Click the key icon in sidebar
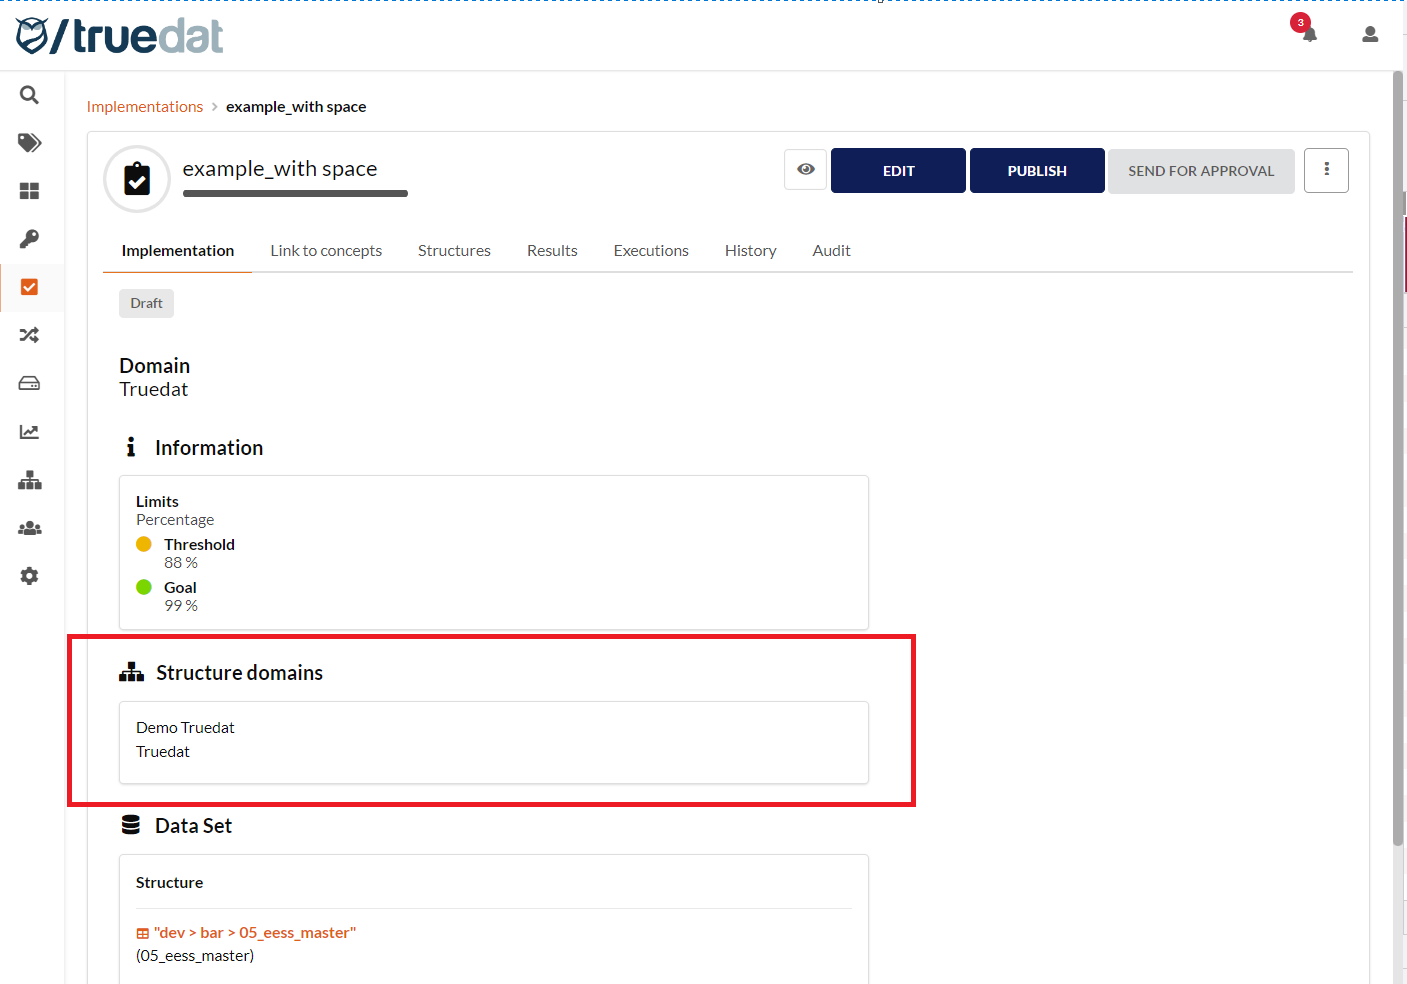The width and height of the screenshot is (1407, 984). [29, 239]
